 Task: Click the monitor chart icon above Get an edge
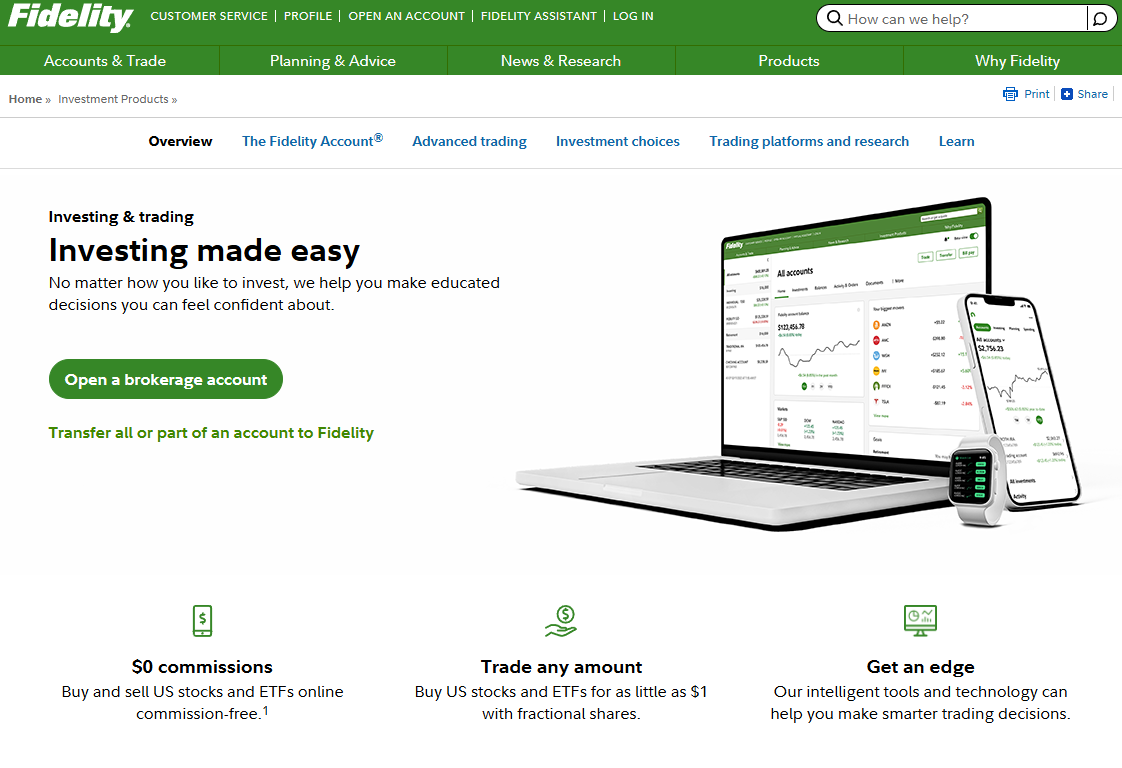920,621
